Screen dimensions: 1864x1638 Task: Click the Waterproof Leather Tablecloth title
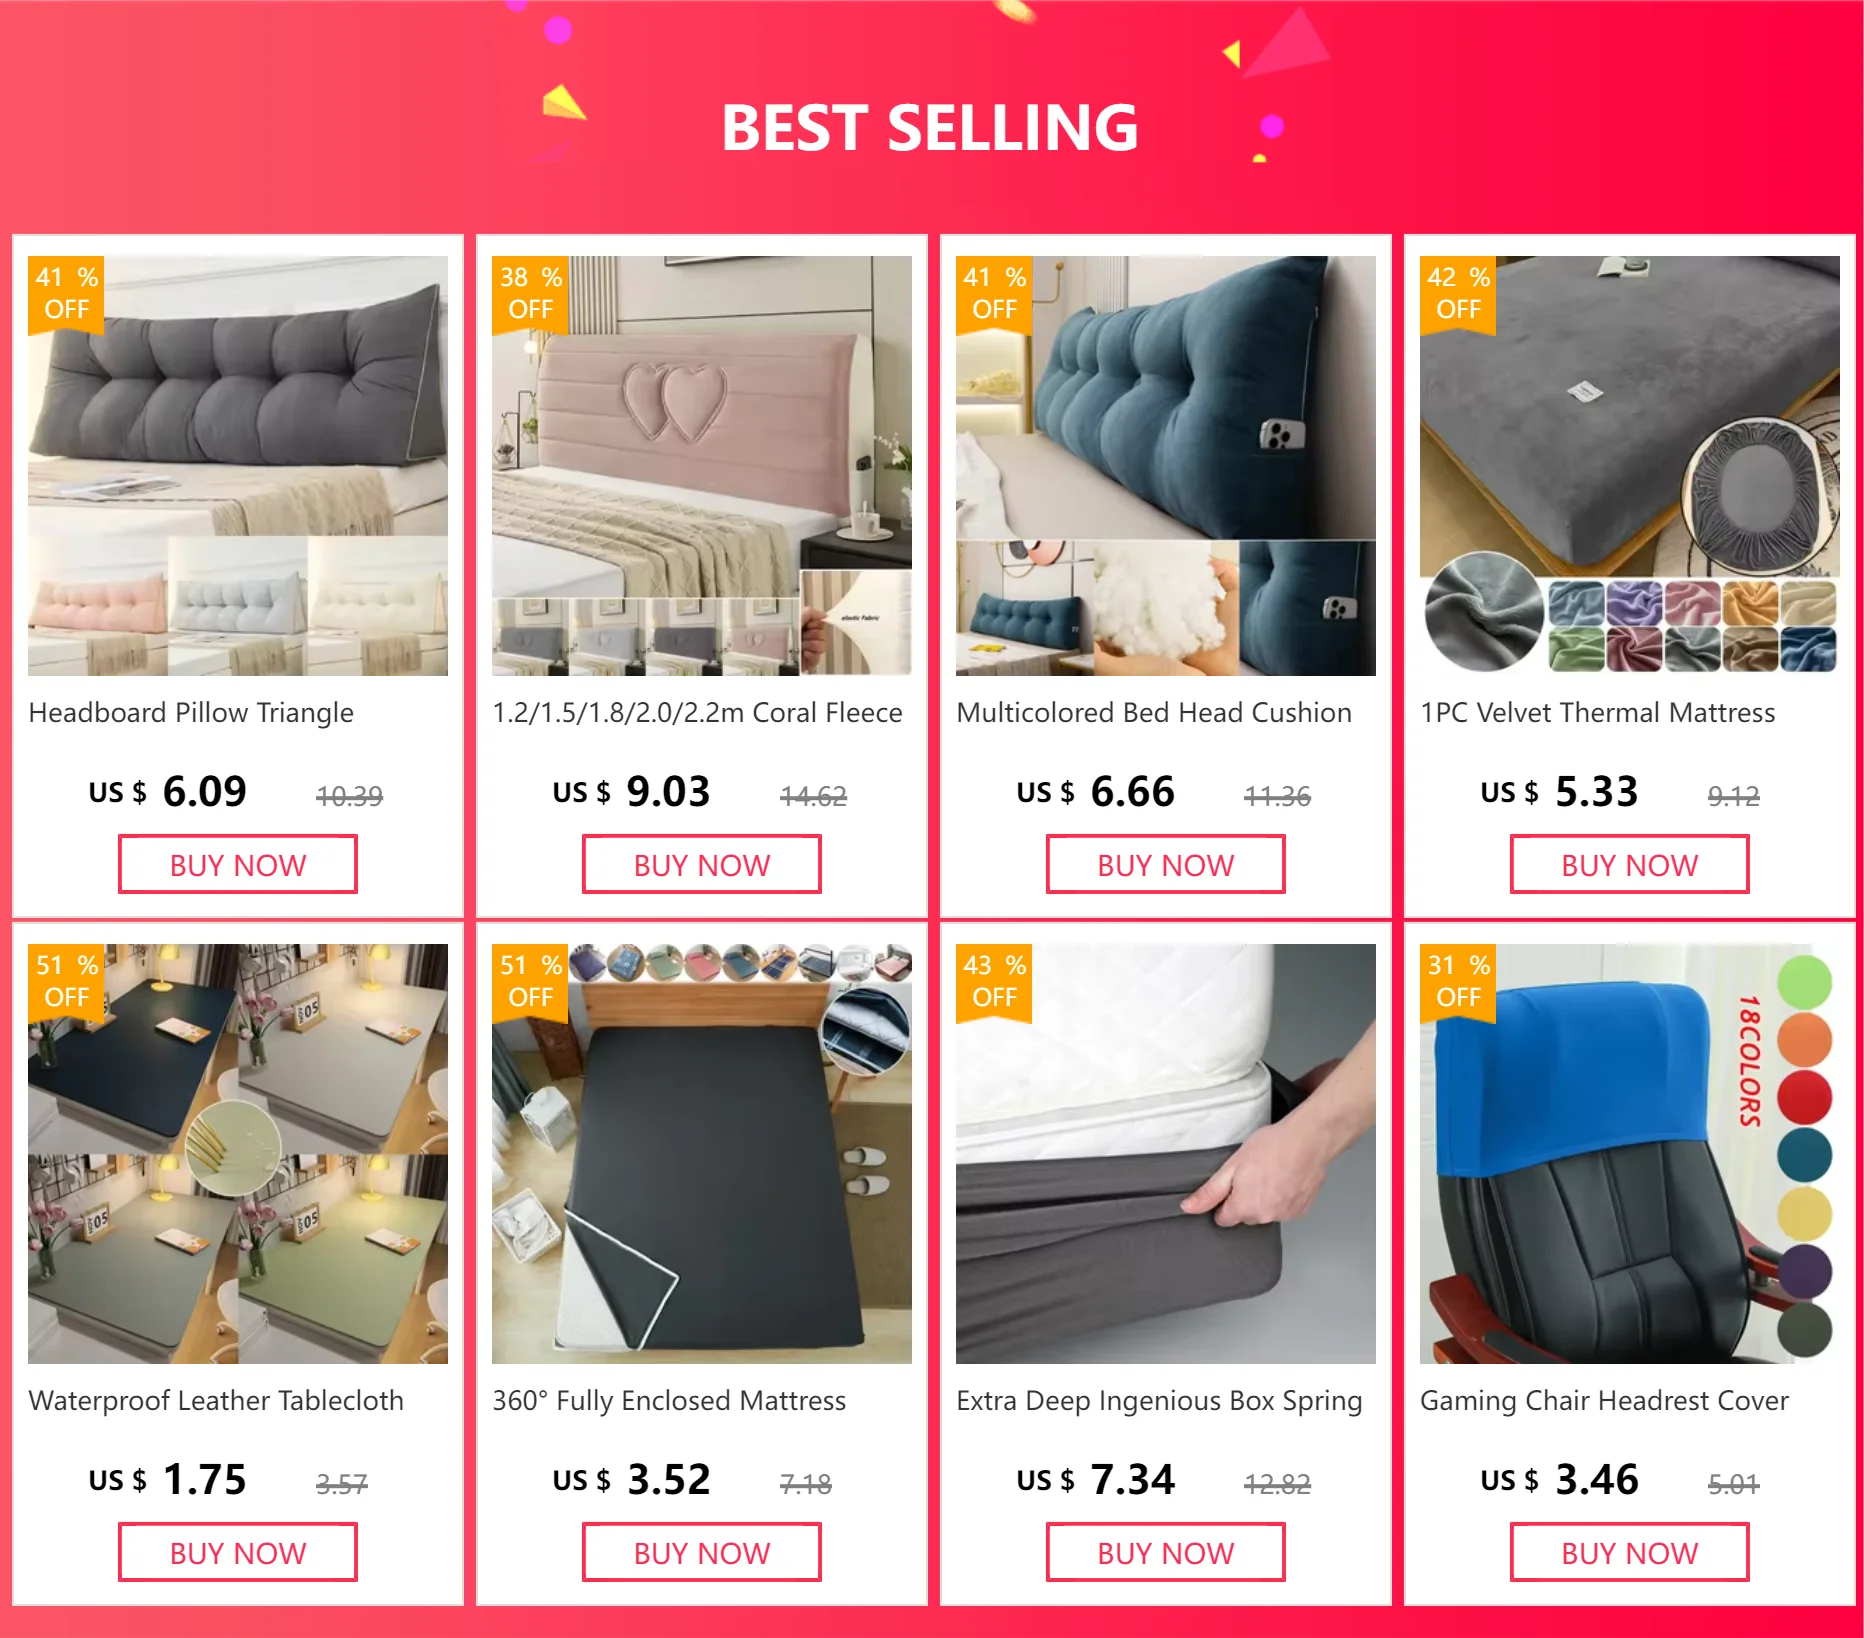click(216, 1401)
